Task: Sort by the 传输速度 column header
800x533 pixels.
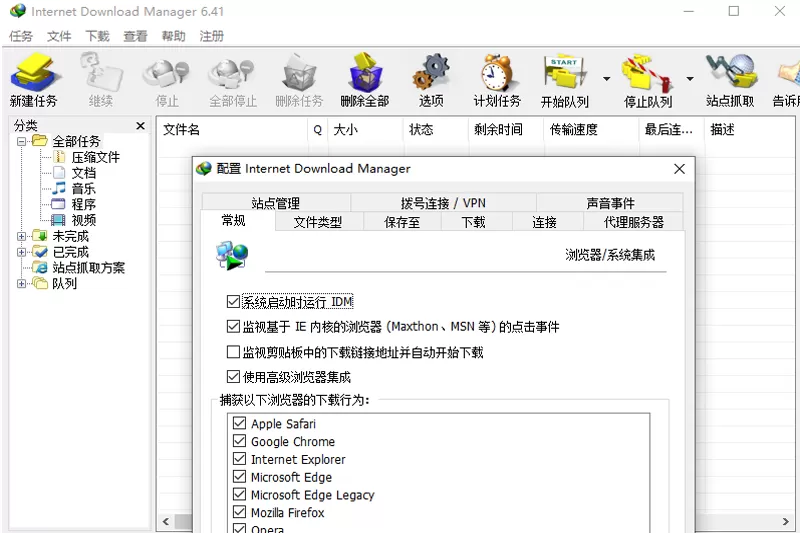Action: click(x=591, y=130)
